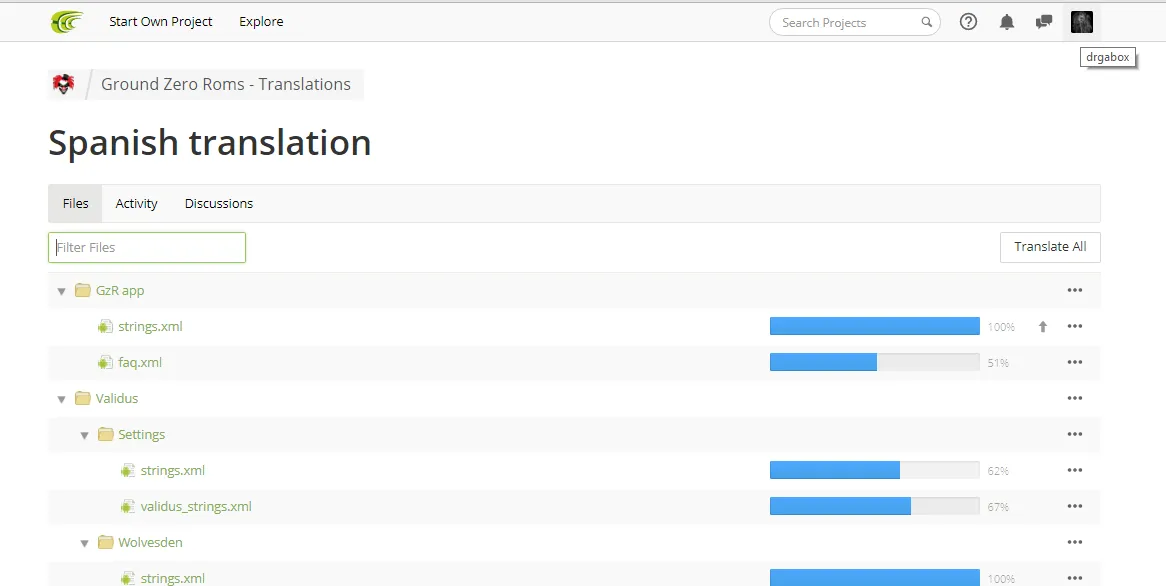Open more options for Validus folder
1166x586 pixels.
(1075, 398)
